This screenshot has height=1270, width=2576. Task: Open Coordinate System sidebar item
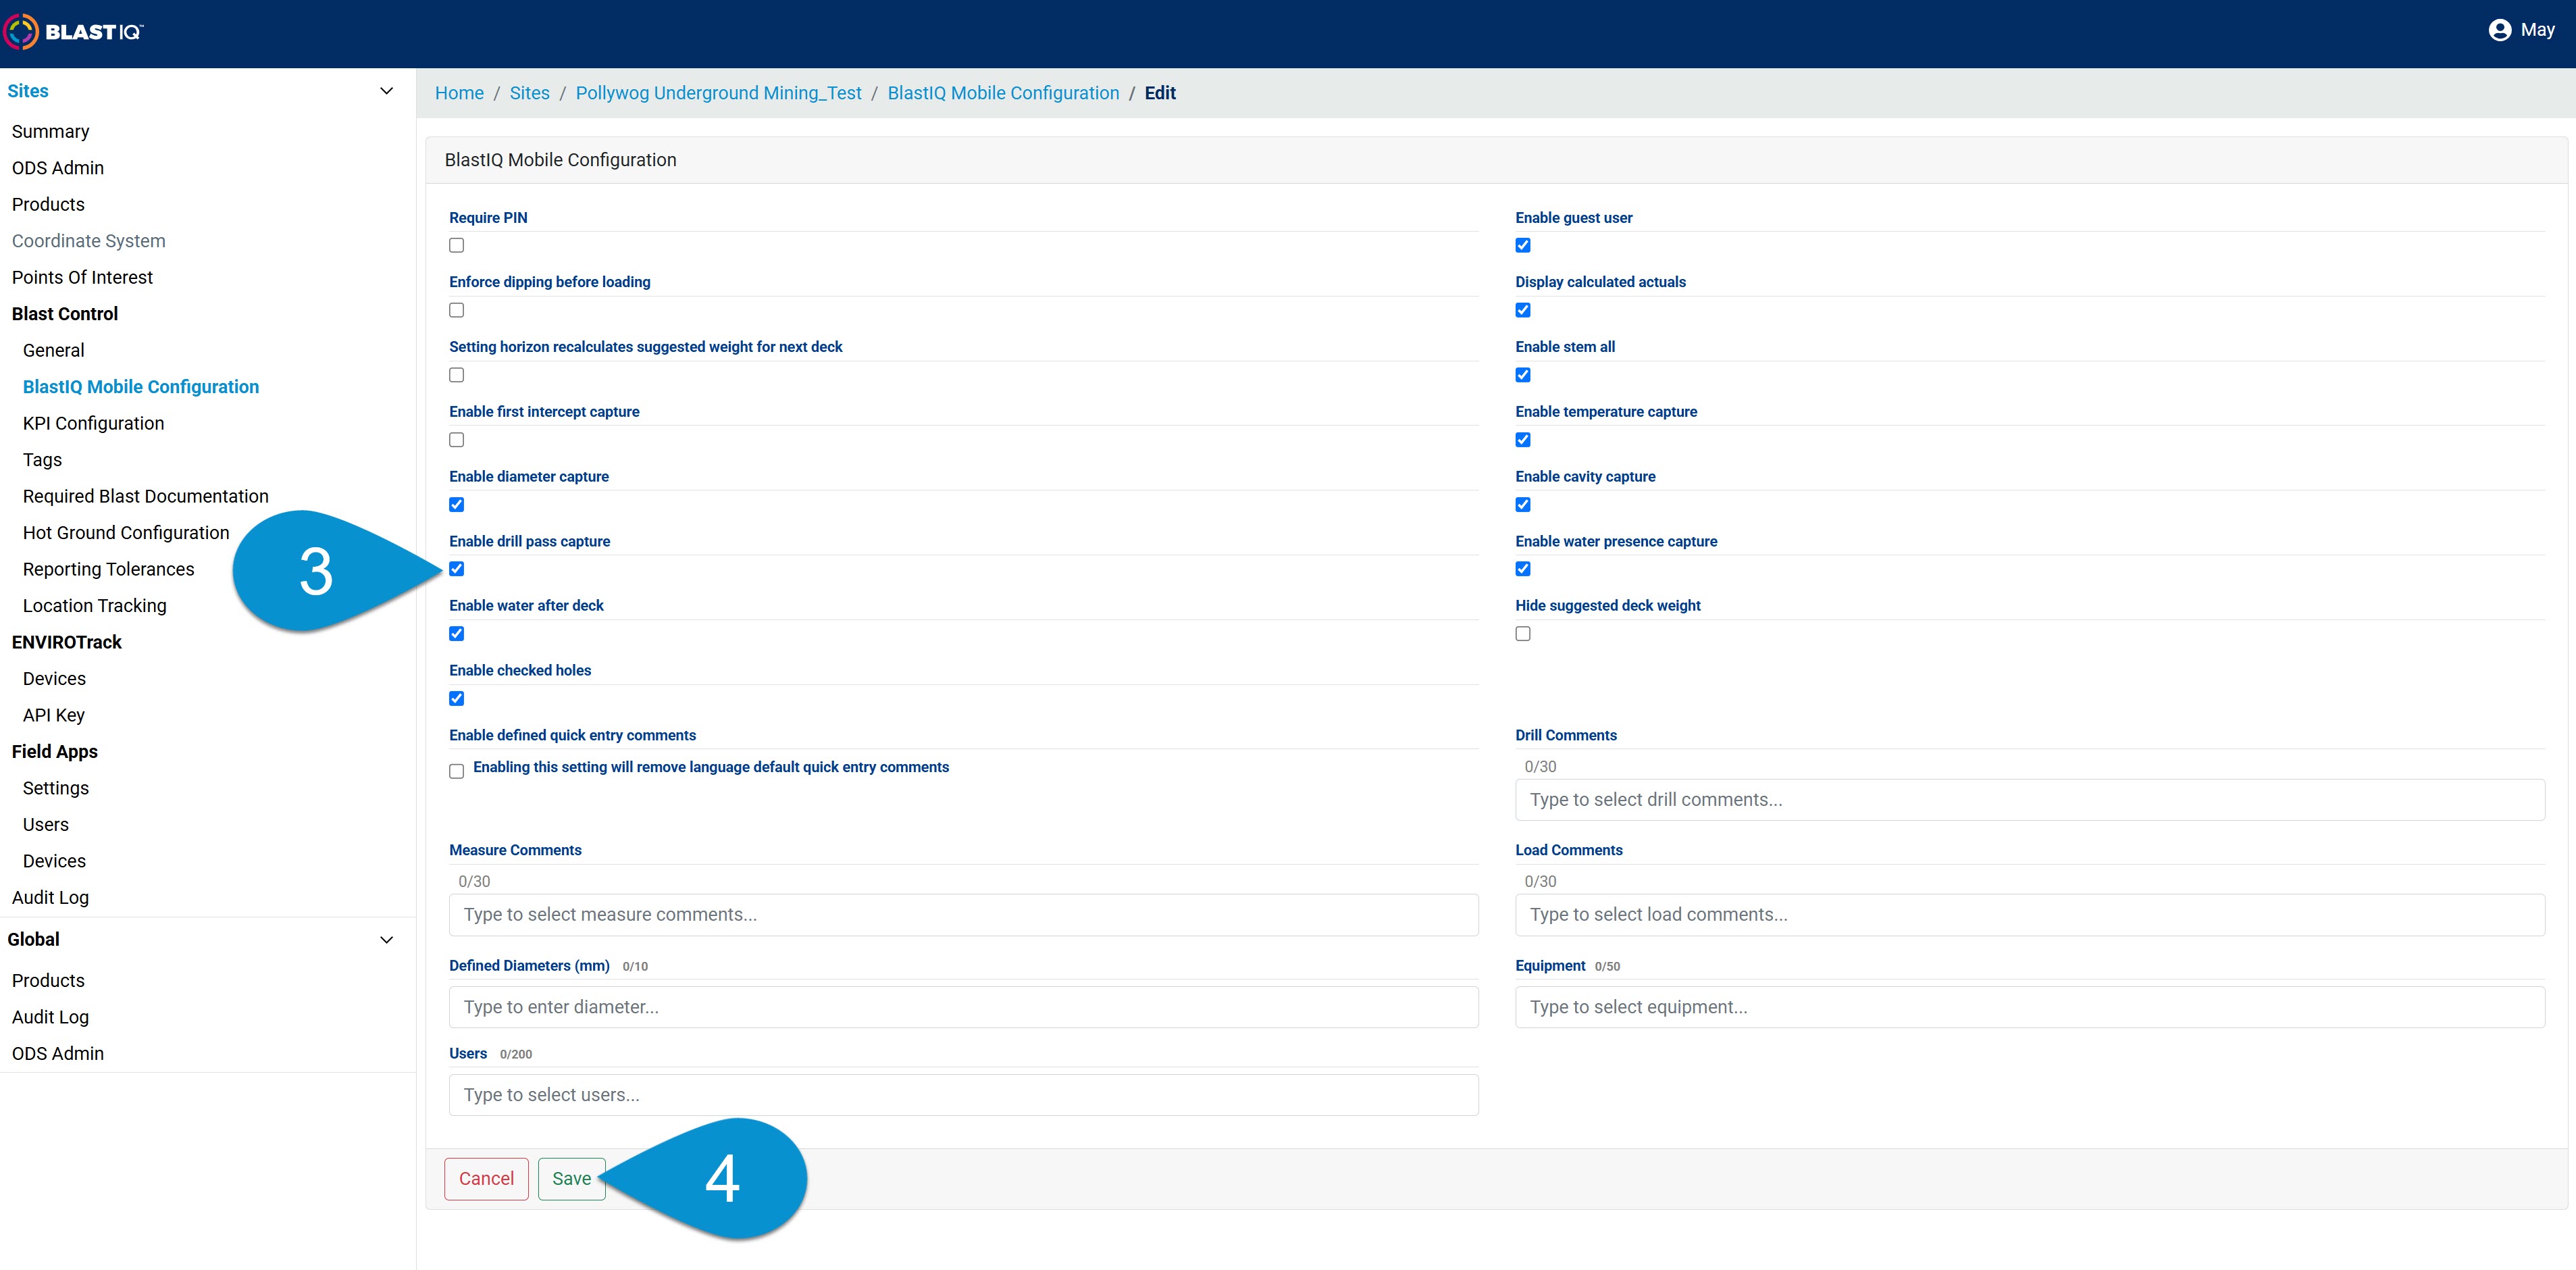pyautogui.click(x=89, y=241)
